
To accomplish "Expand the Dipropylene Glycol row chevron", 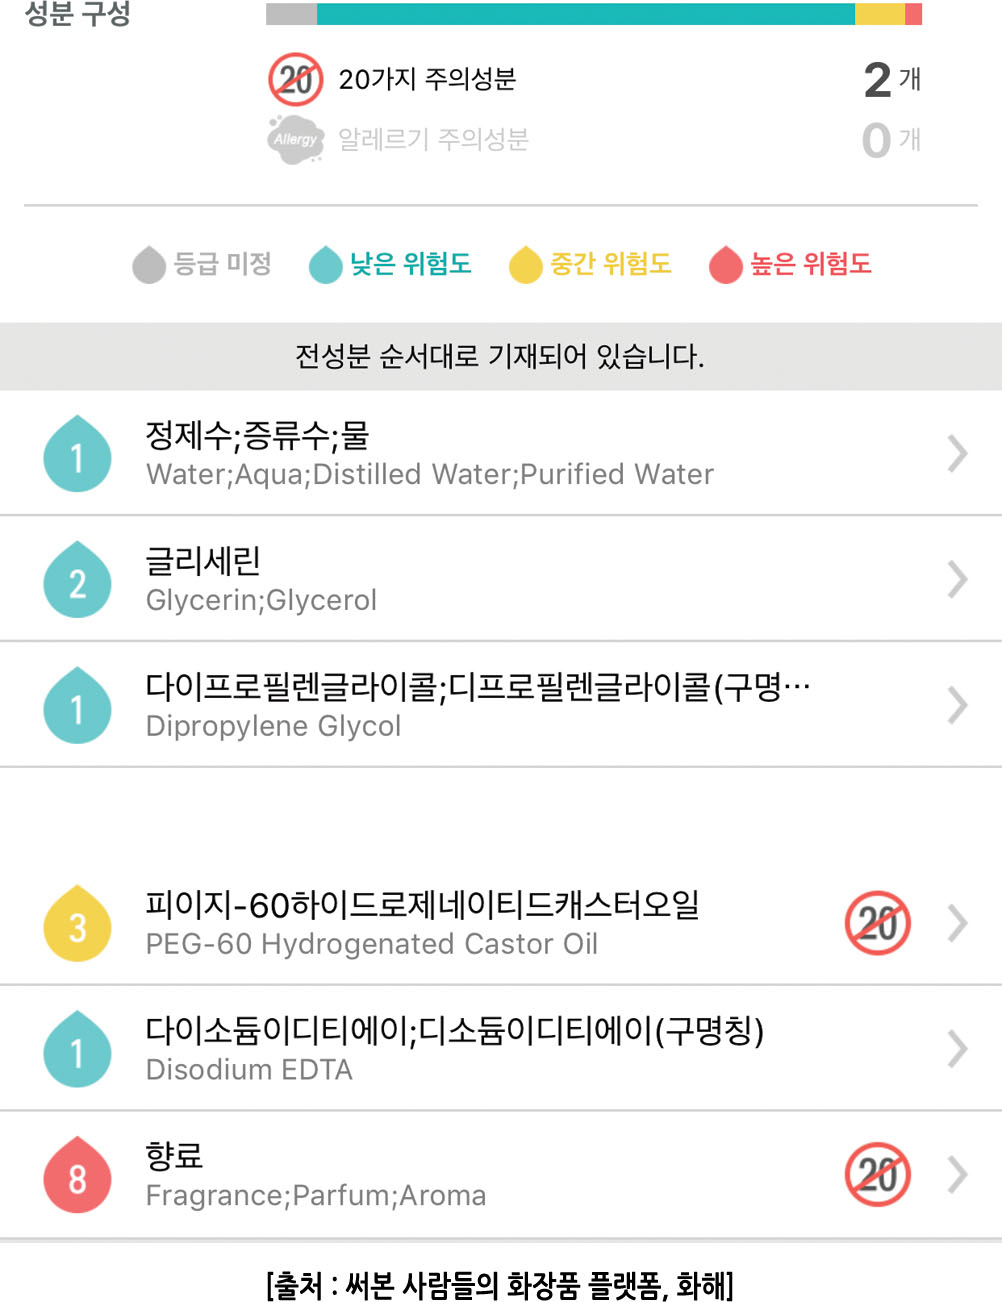I will coord(957,705).
